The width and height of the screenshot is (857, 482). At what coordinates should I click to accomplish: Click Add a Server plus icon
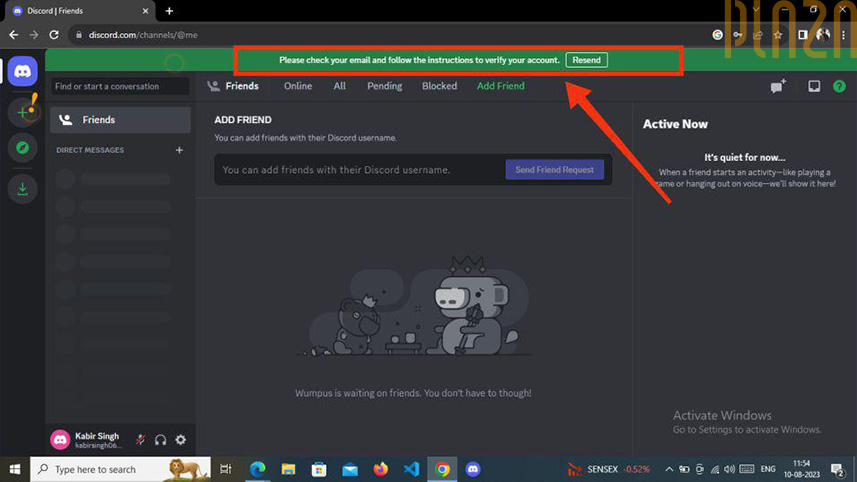click(22, 113)
